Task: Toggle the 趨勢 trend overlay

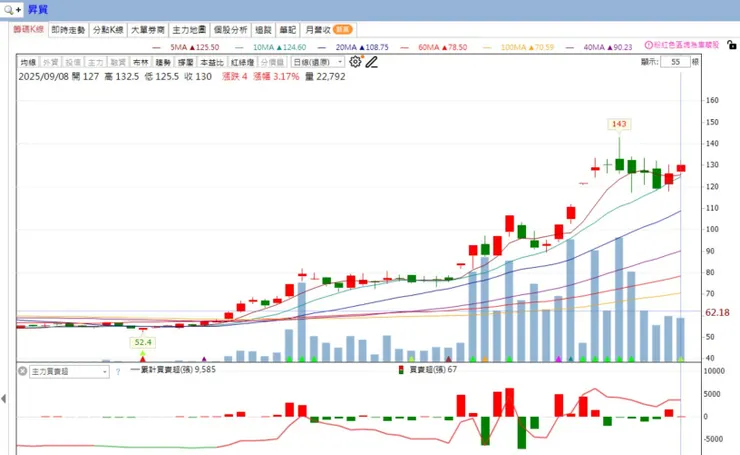Action: pos(163,62)
